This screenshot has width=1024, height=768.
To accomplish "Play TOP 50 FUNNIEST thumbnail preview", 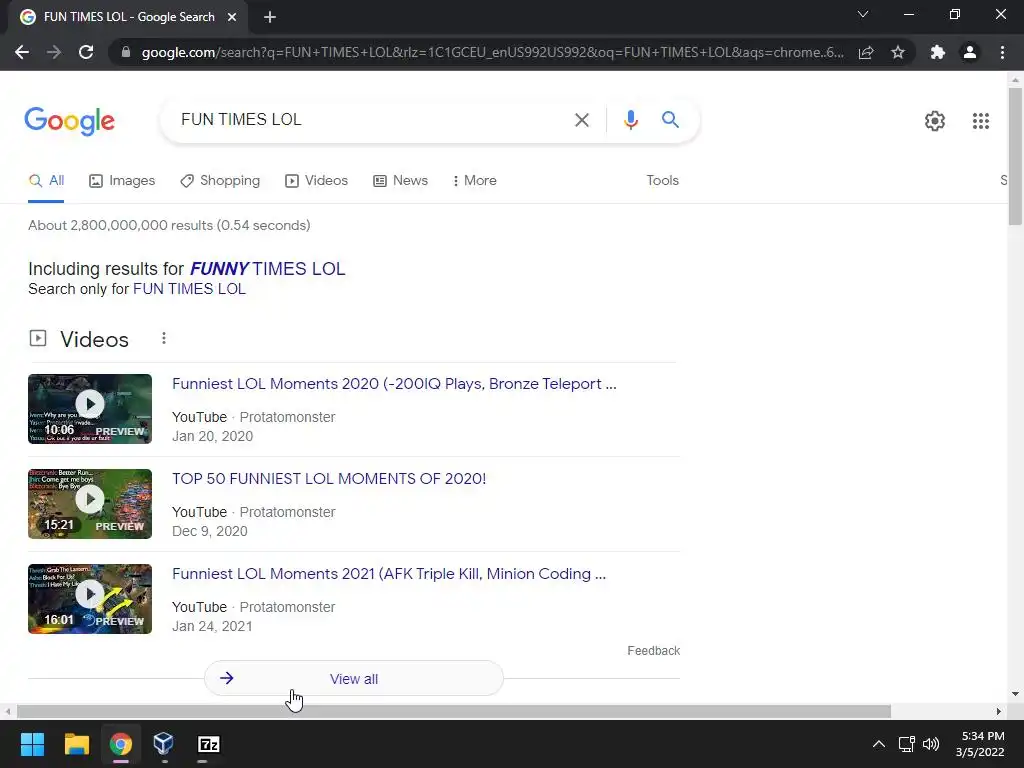I will coord(90,504).
